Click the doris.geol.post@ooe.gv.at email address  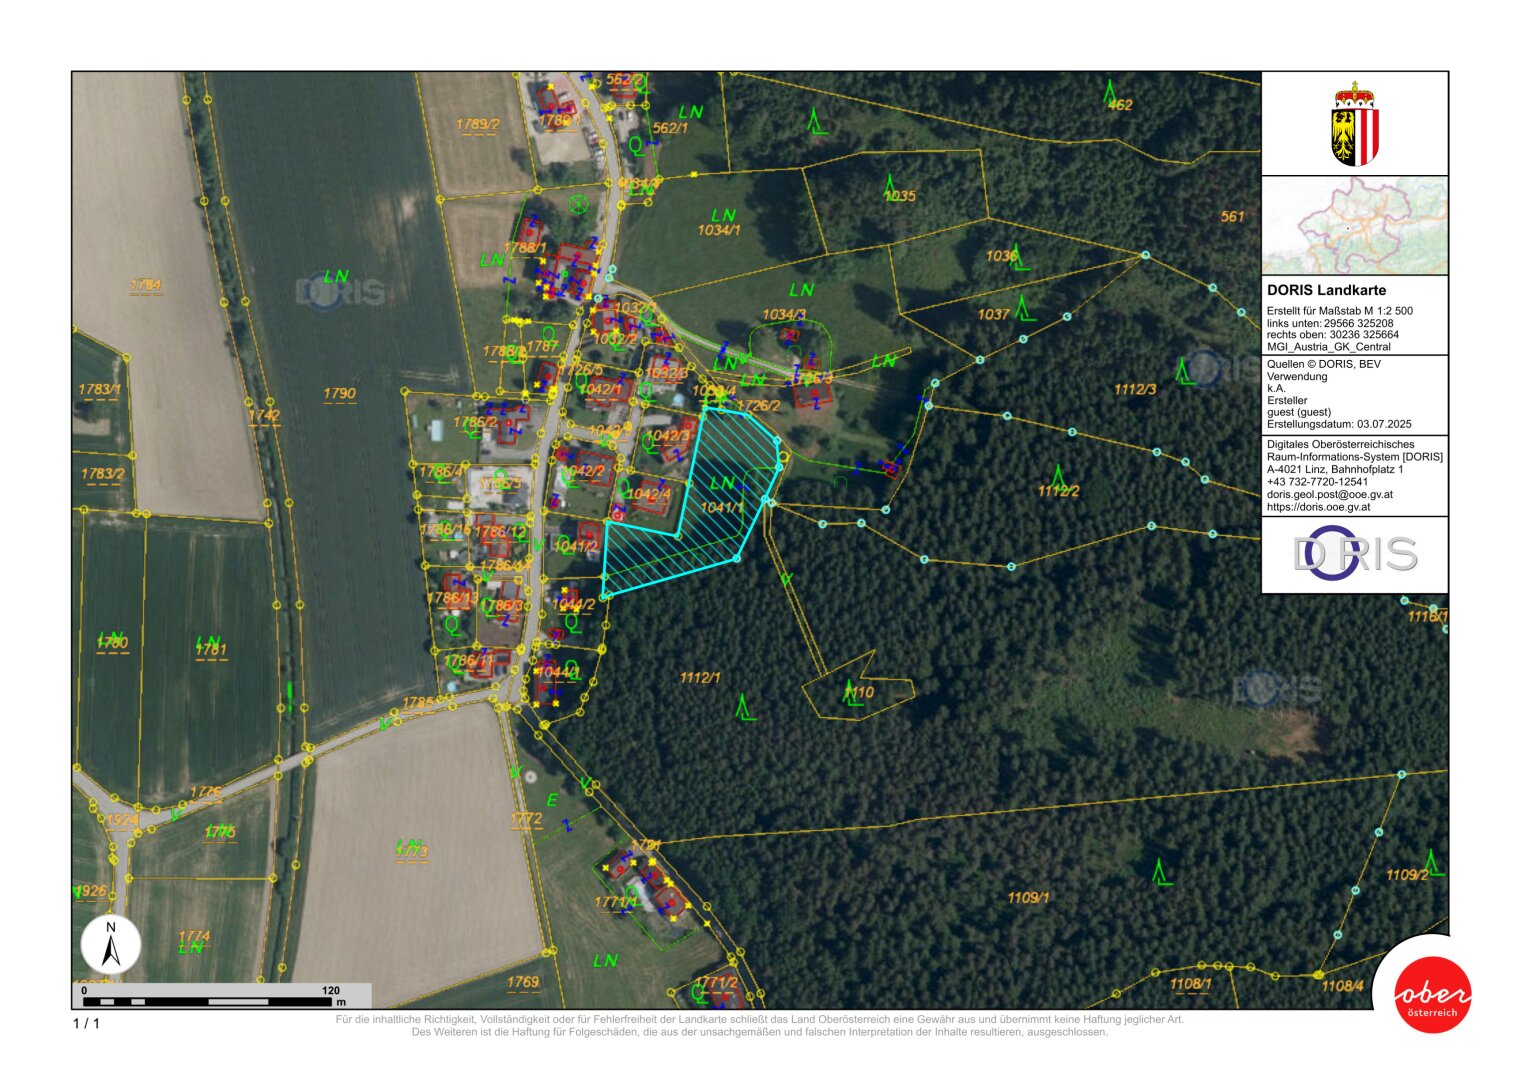[x=1329, y=494]
